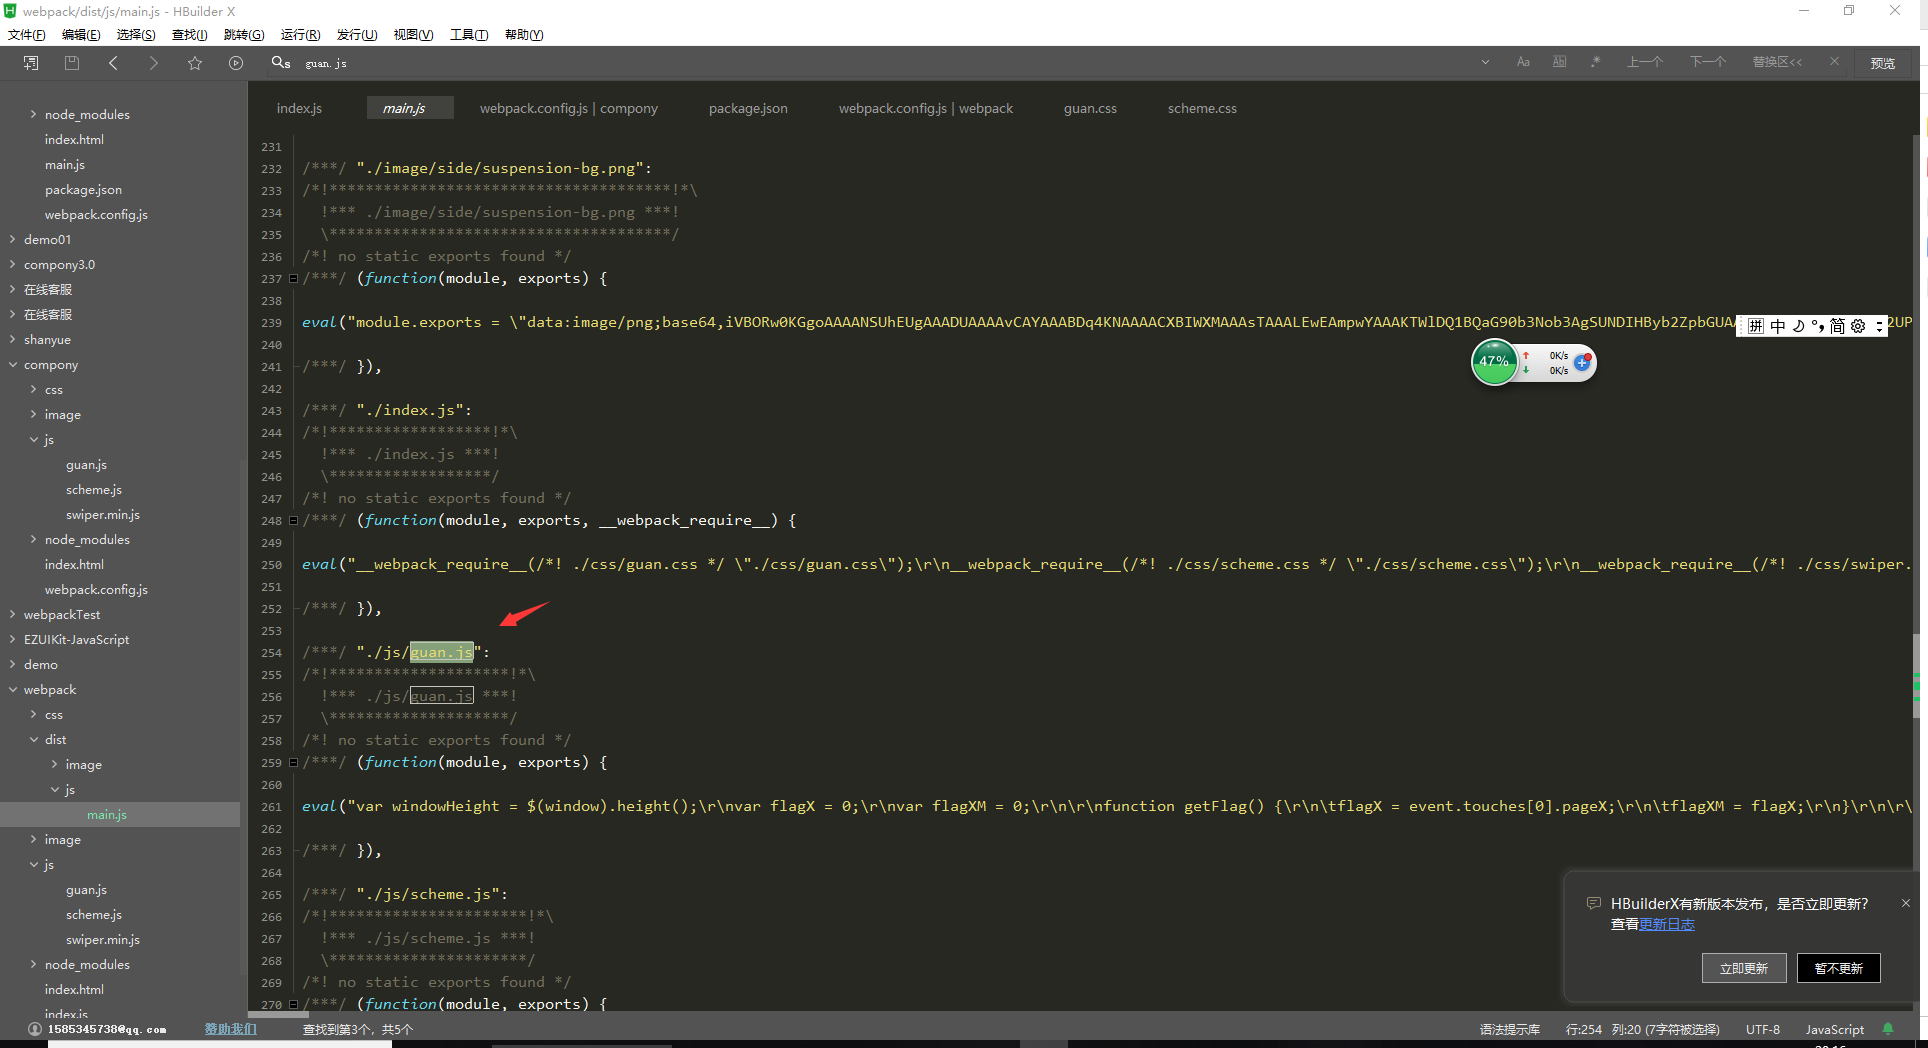The width and height of the screenshot is (1928, 1048).
Task: Click 帮助我们 link in status bar
Action: coord(231,1029)
